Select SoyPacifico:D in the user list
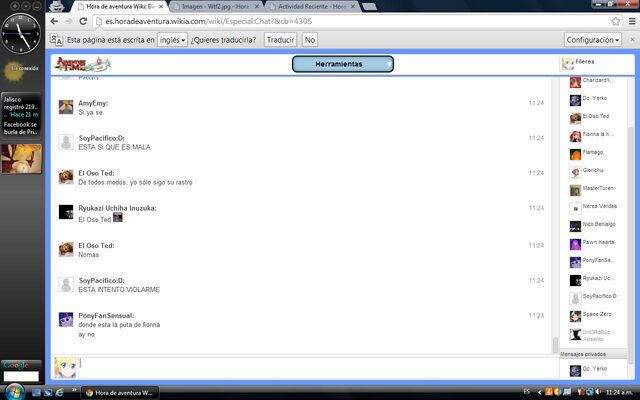The image size is (640, 400). pos(593,298)
